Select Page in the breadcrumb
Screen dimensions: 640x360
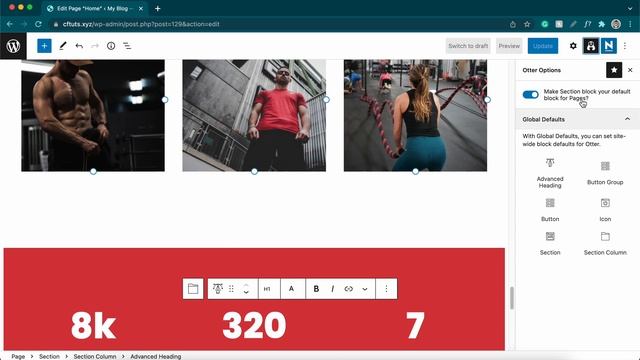(x=18, y=356)
